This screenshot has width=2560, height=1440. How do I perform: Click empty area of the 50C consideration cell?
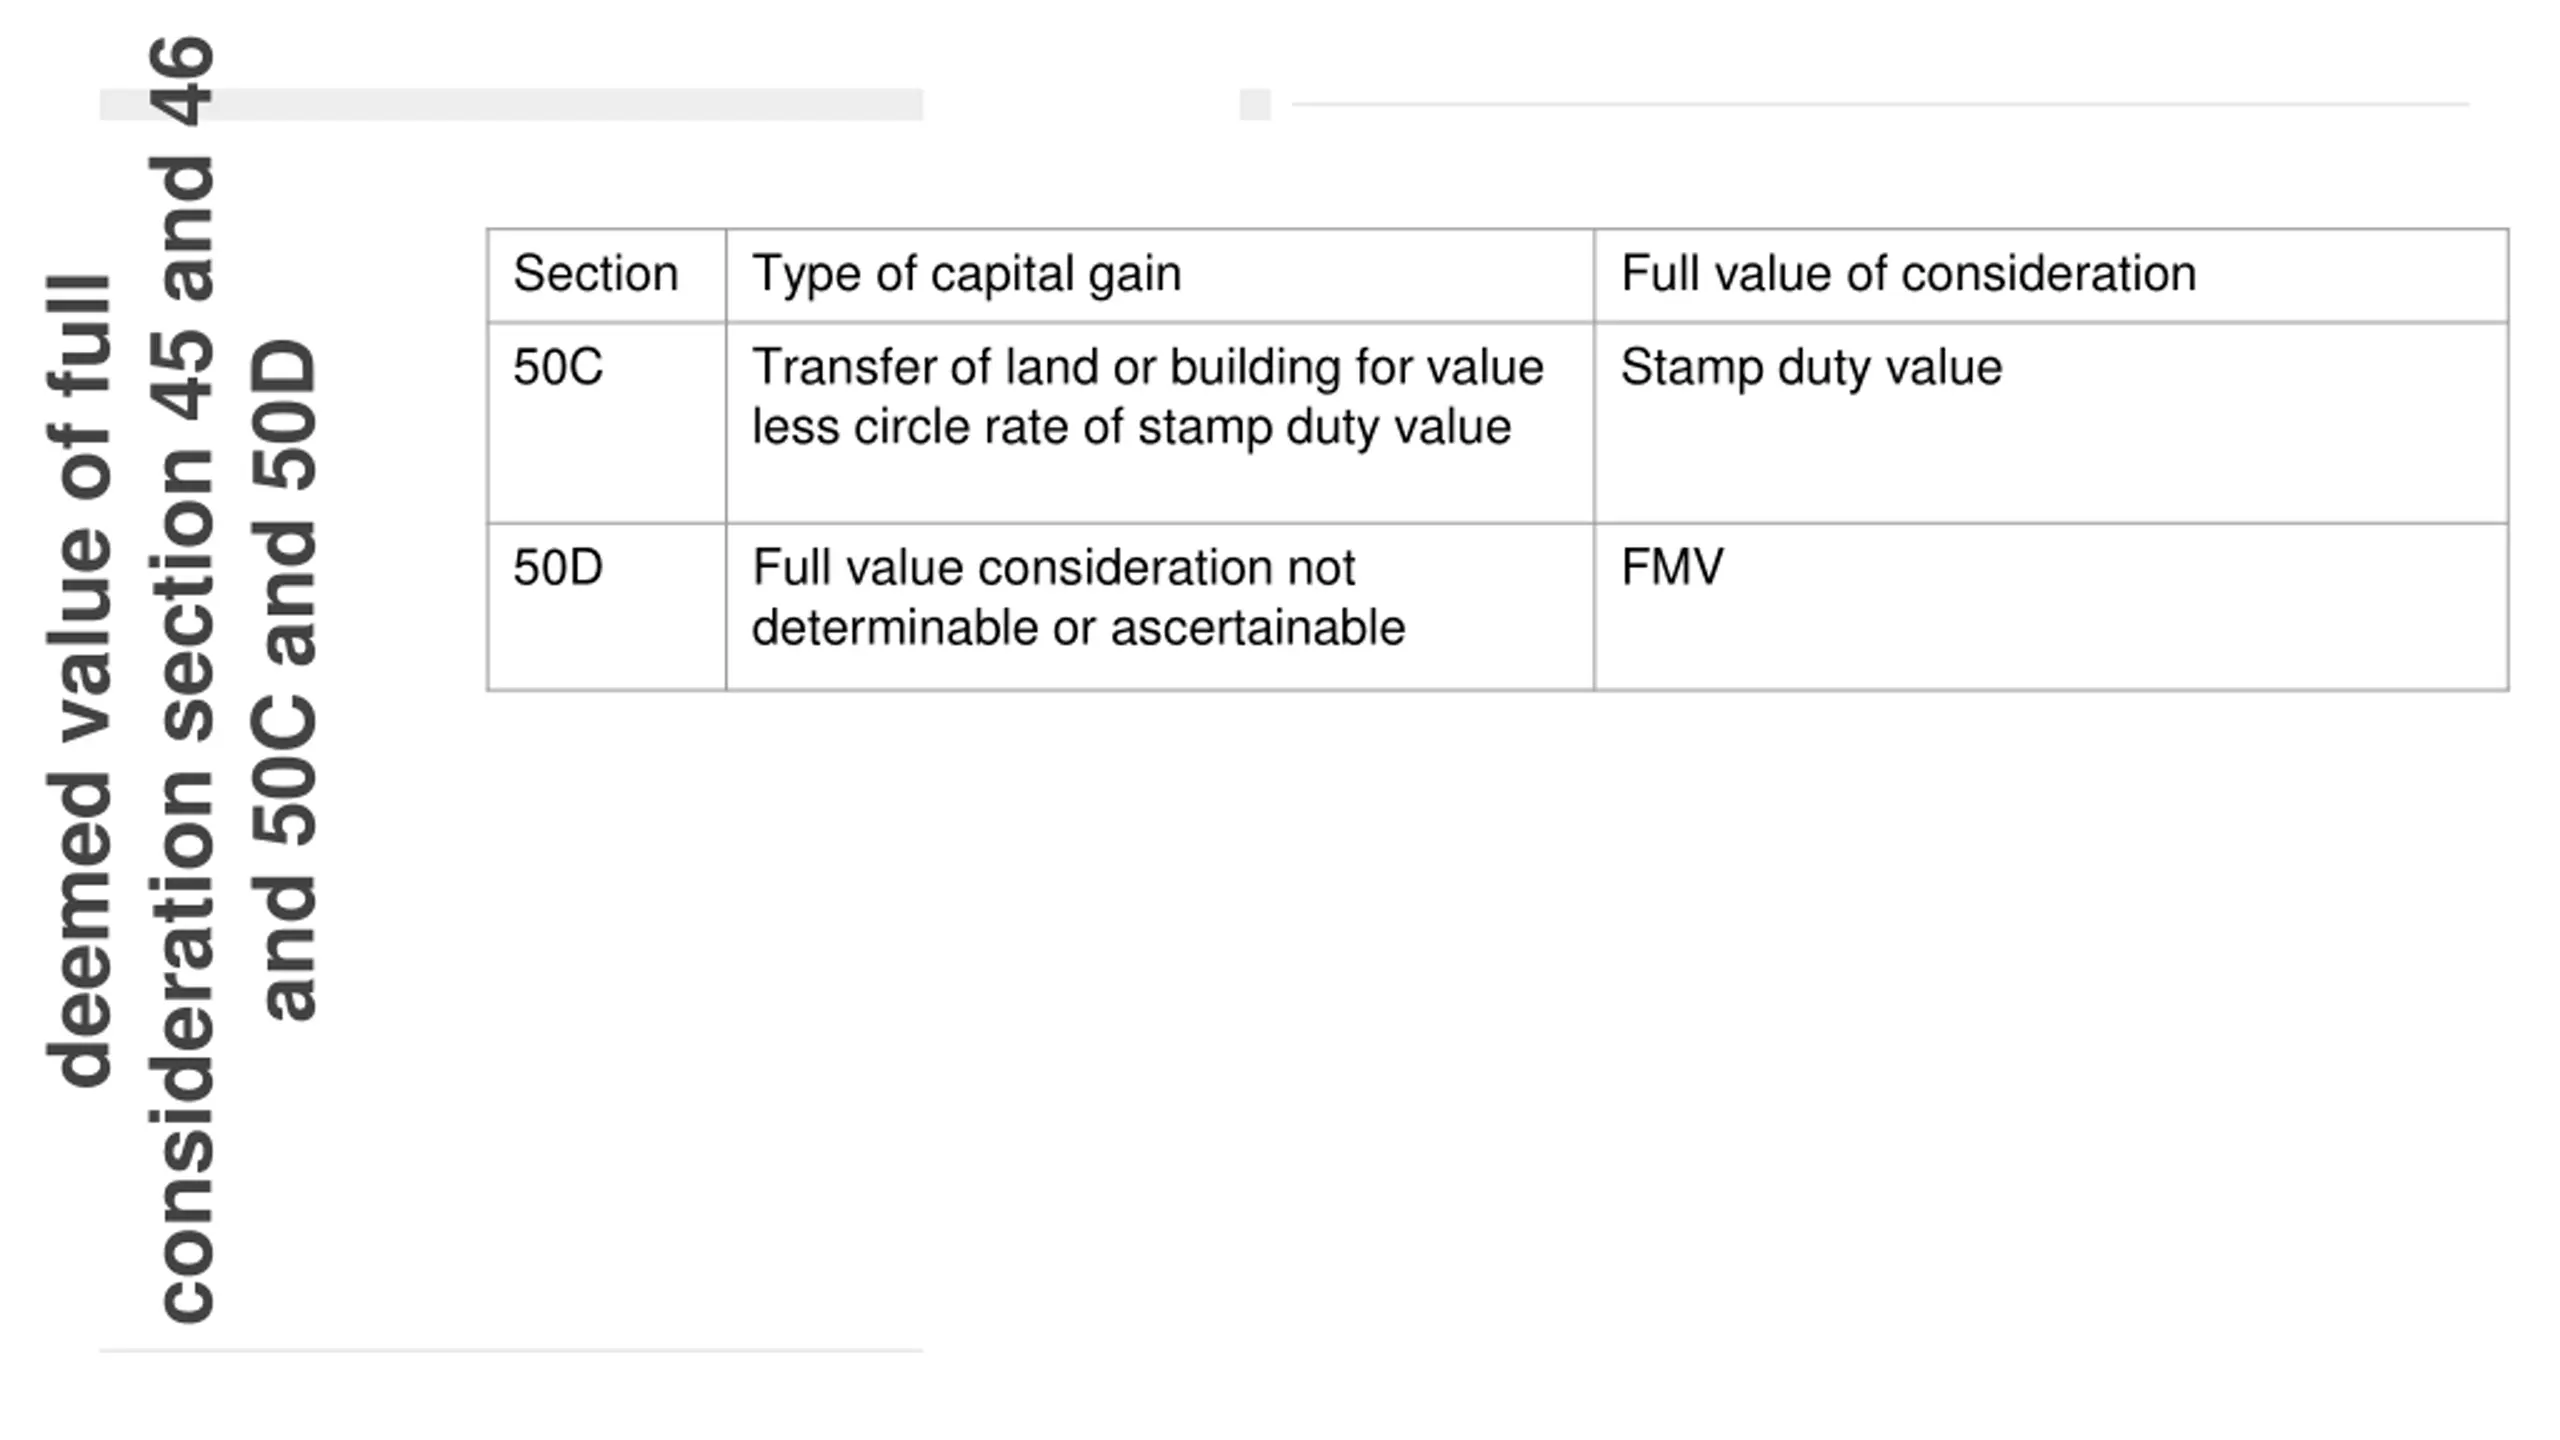point(2051,460)
